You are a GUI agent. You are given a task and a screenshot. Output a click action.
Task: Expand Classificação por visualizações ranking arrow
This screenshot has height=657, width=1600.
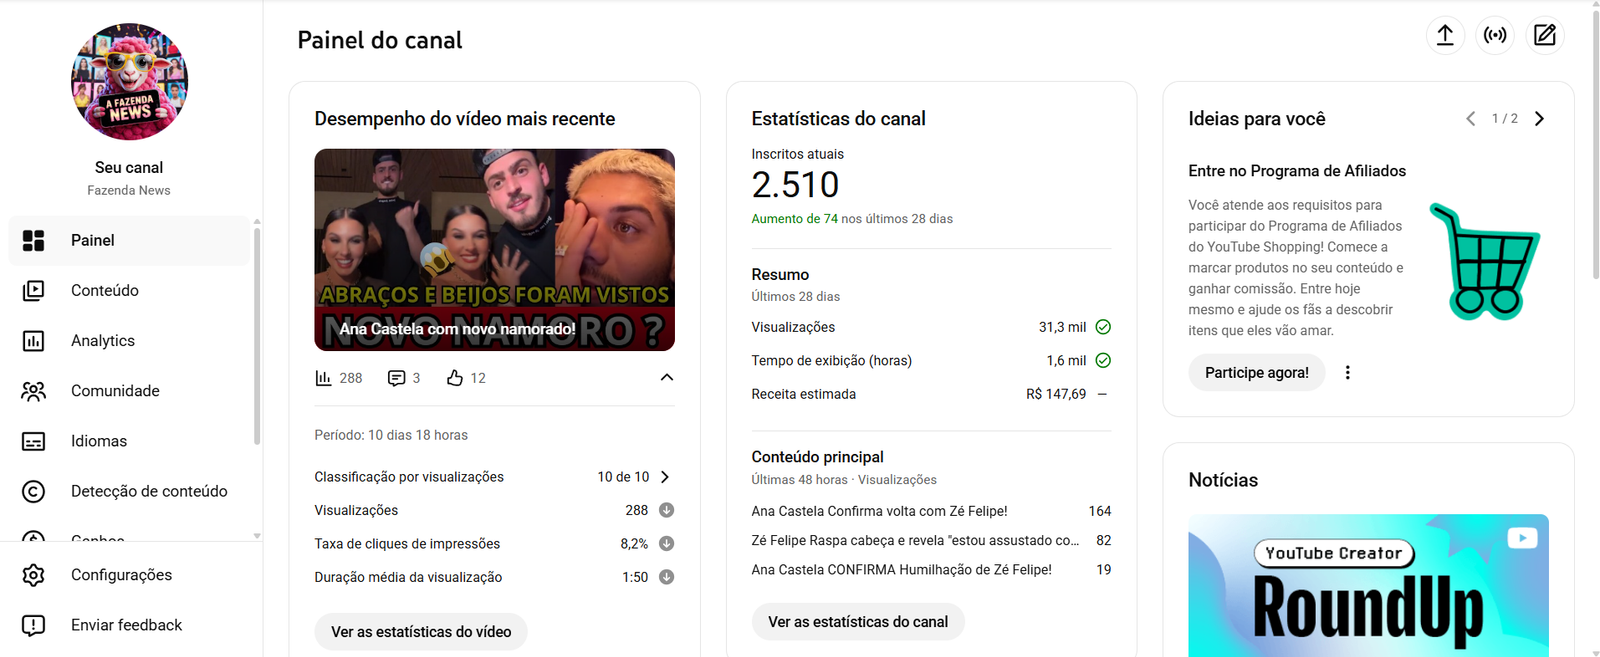pyautogui.click(x=666, y=477)
